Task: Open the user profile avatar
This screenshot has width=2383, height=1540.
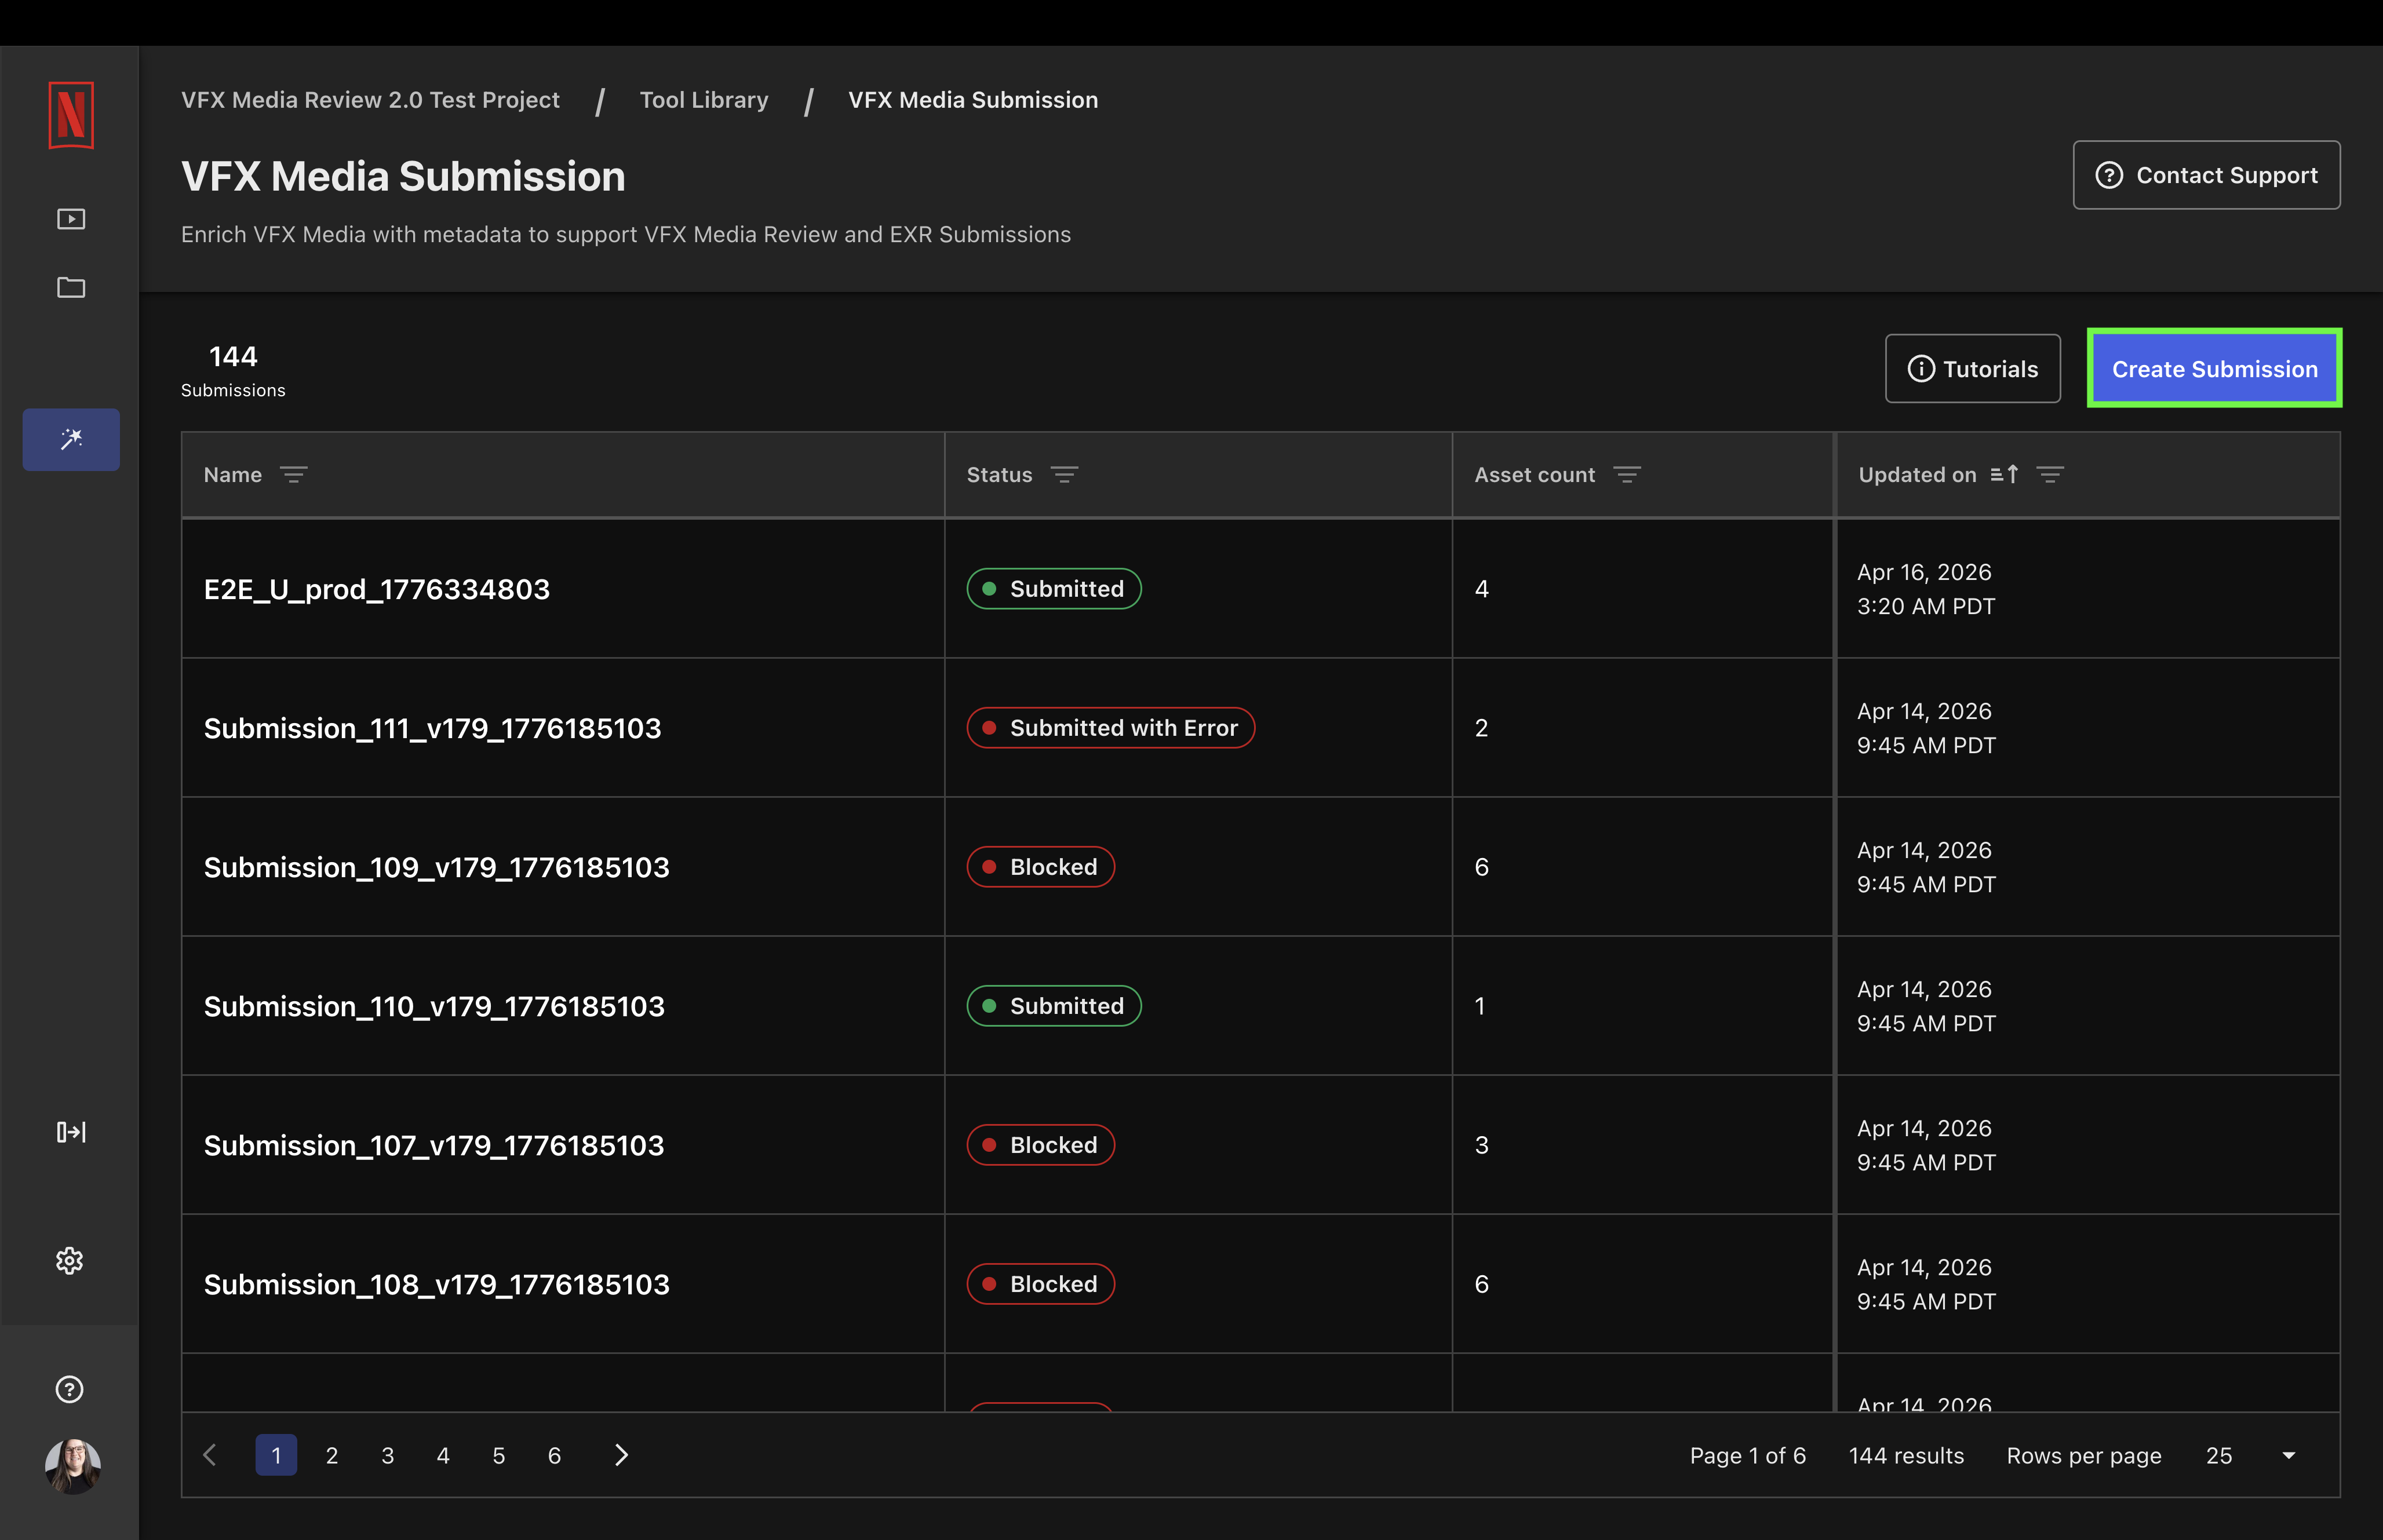Action: [72, 1466]
